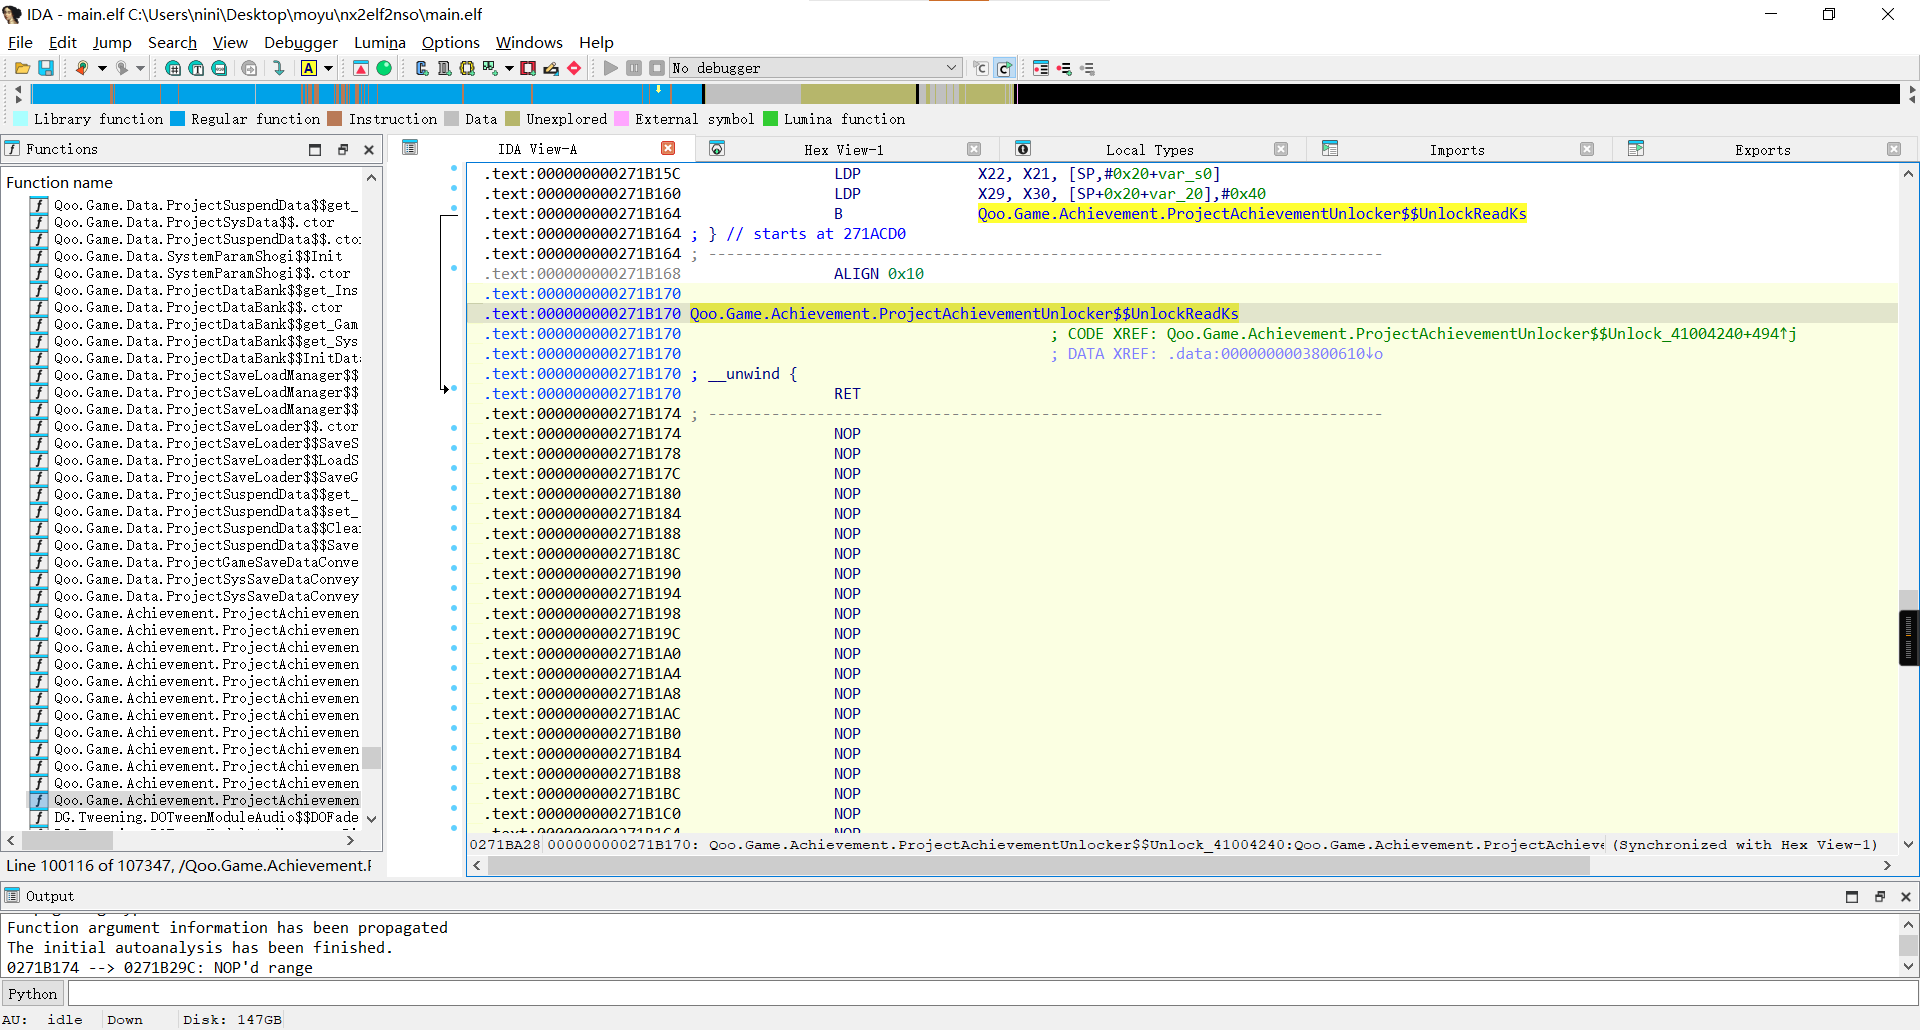The height and width of the screenshot is (1030, 1920).
Task: Open the File menu
Action: pos(20,42)
